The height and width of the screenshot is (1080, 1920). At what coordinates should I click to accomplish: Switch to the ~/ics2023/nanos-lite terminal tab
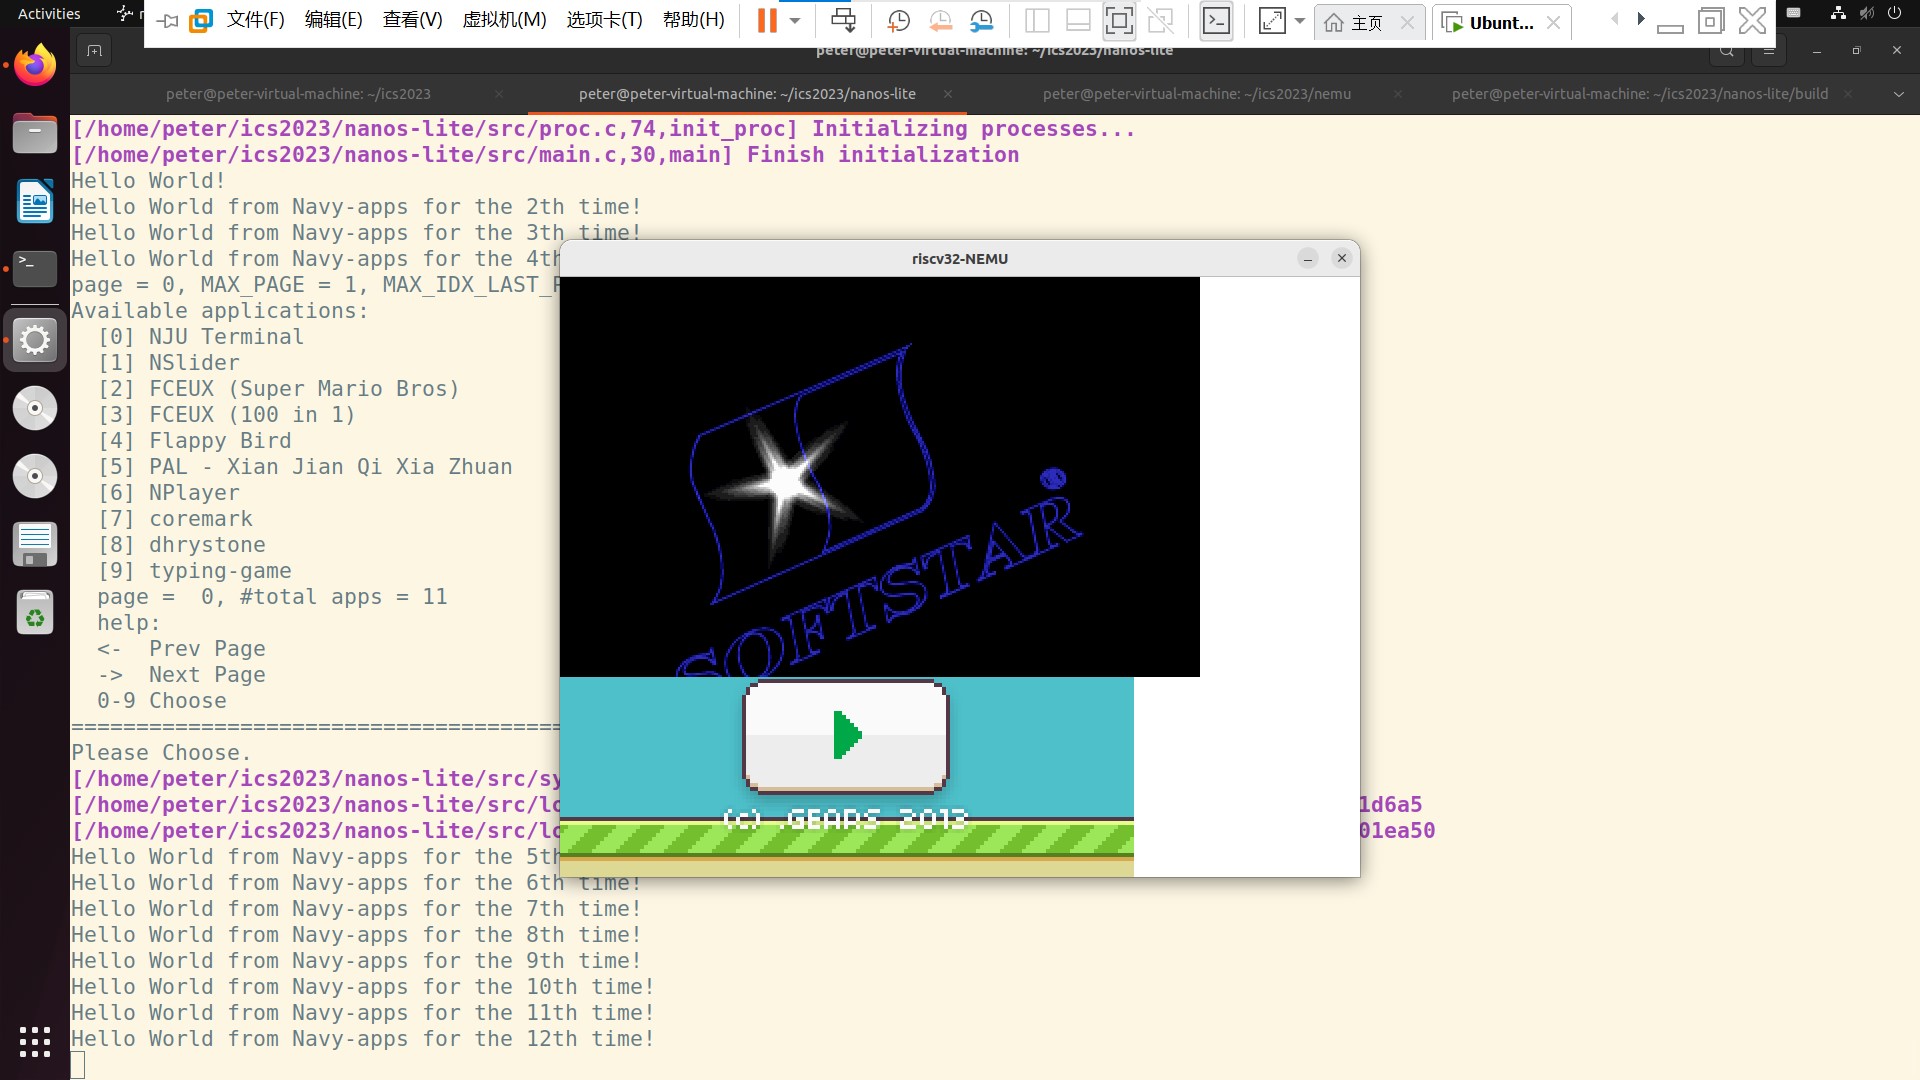747,94
